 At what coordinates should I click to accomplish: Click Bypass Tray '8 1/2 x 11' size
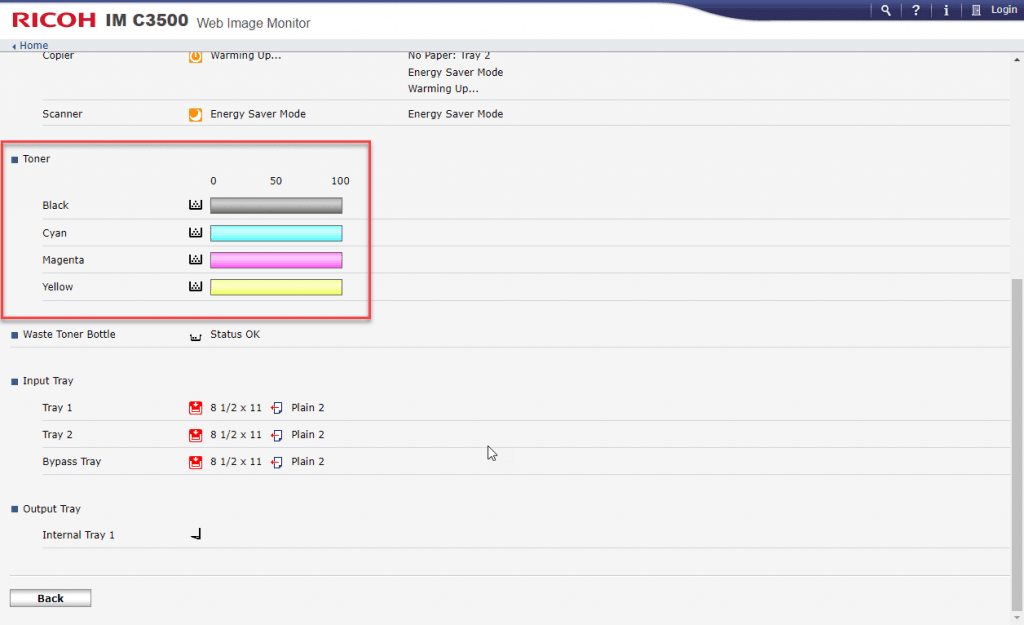pos(236,461)
